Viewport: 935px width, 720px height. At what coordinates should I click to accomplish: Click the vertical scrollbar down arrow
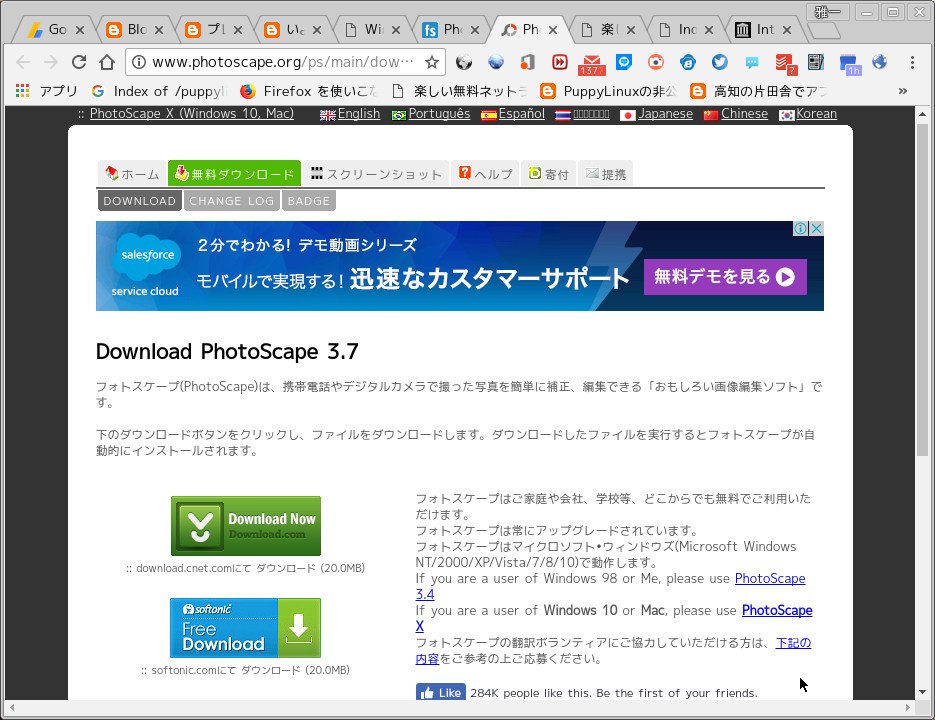tap(922, 692)
